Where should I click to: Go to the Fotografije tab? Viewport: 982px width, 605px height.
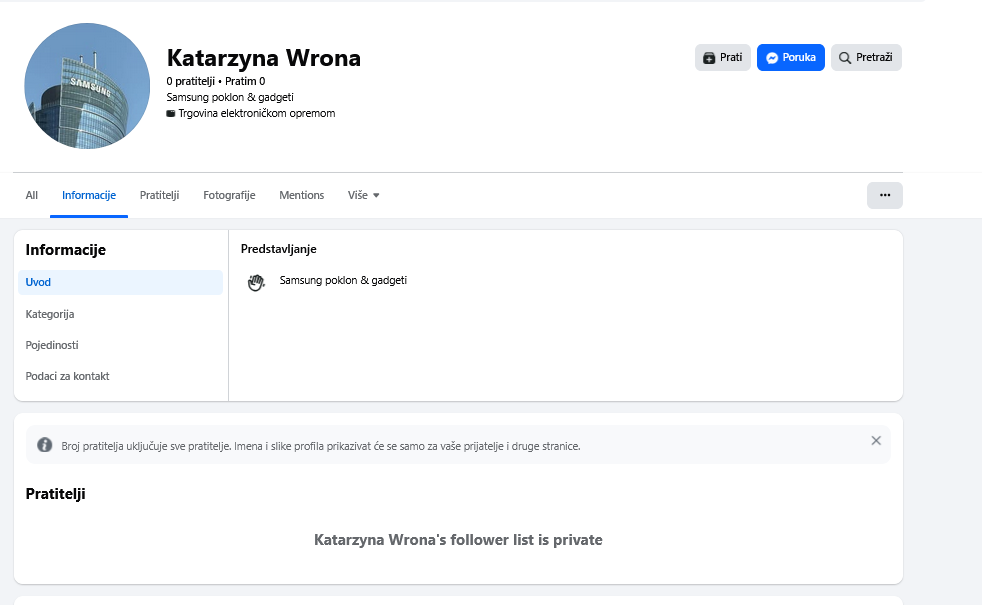pos(229,196)
